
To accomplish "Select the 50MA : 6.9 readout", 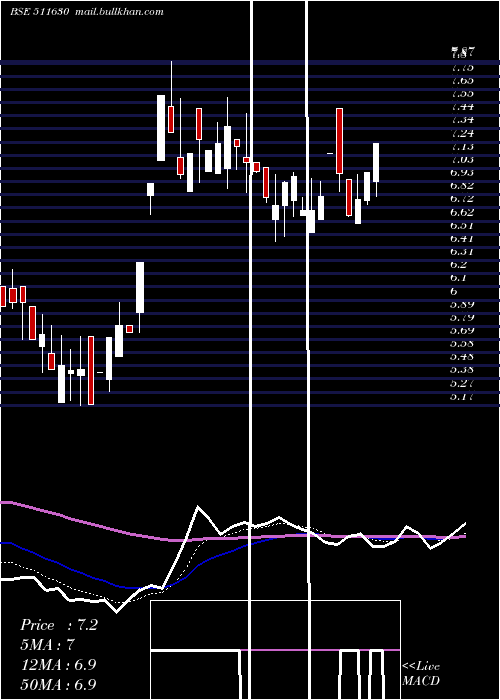I will click(59, 684).
